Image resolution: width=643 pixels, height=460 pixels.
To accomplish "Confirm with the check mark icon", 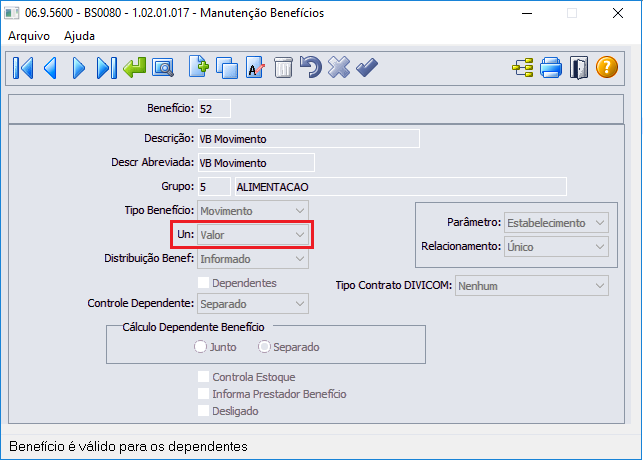I will pos(367,68).
